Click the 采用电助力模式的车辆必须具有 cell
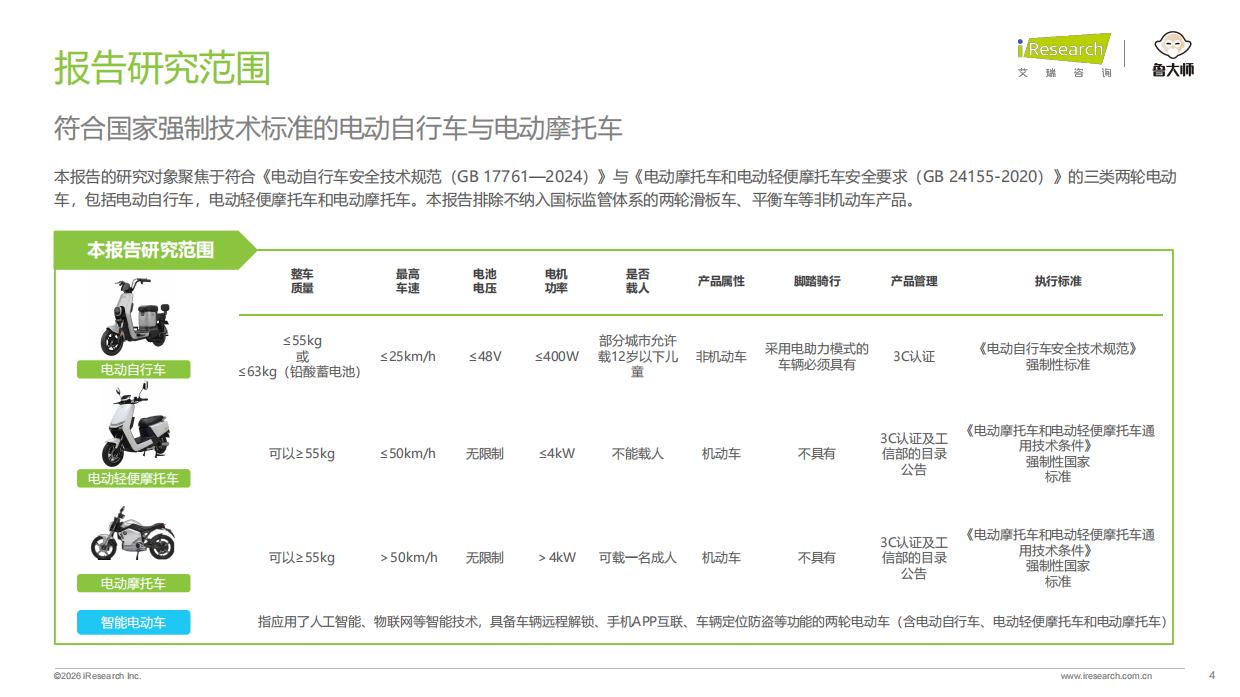 (x=817, y=356)
